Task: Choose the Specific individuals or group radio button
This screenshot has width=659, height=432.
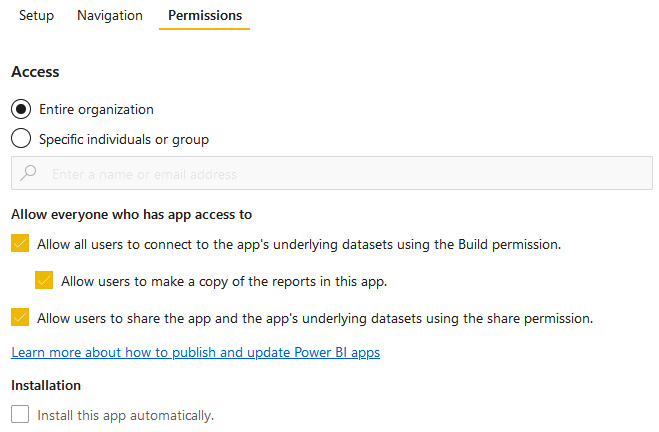Action: (x=21, y=139)
